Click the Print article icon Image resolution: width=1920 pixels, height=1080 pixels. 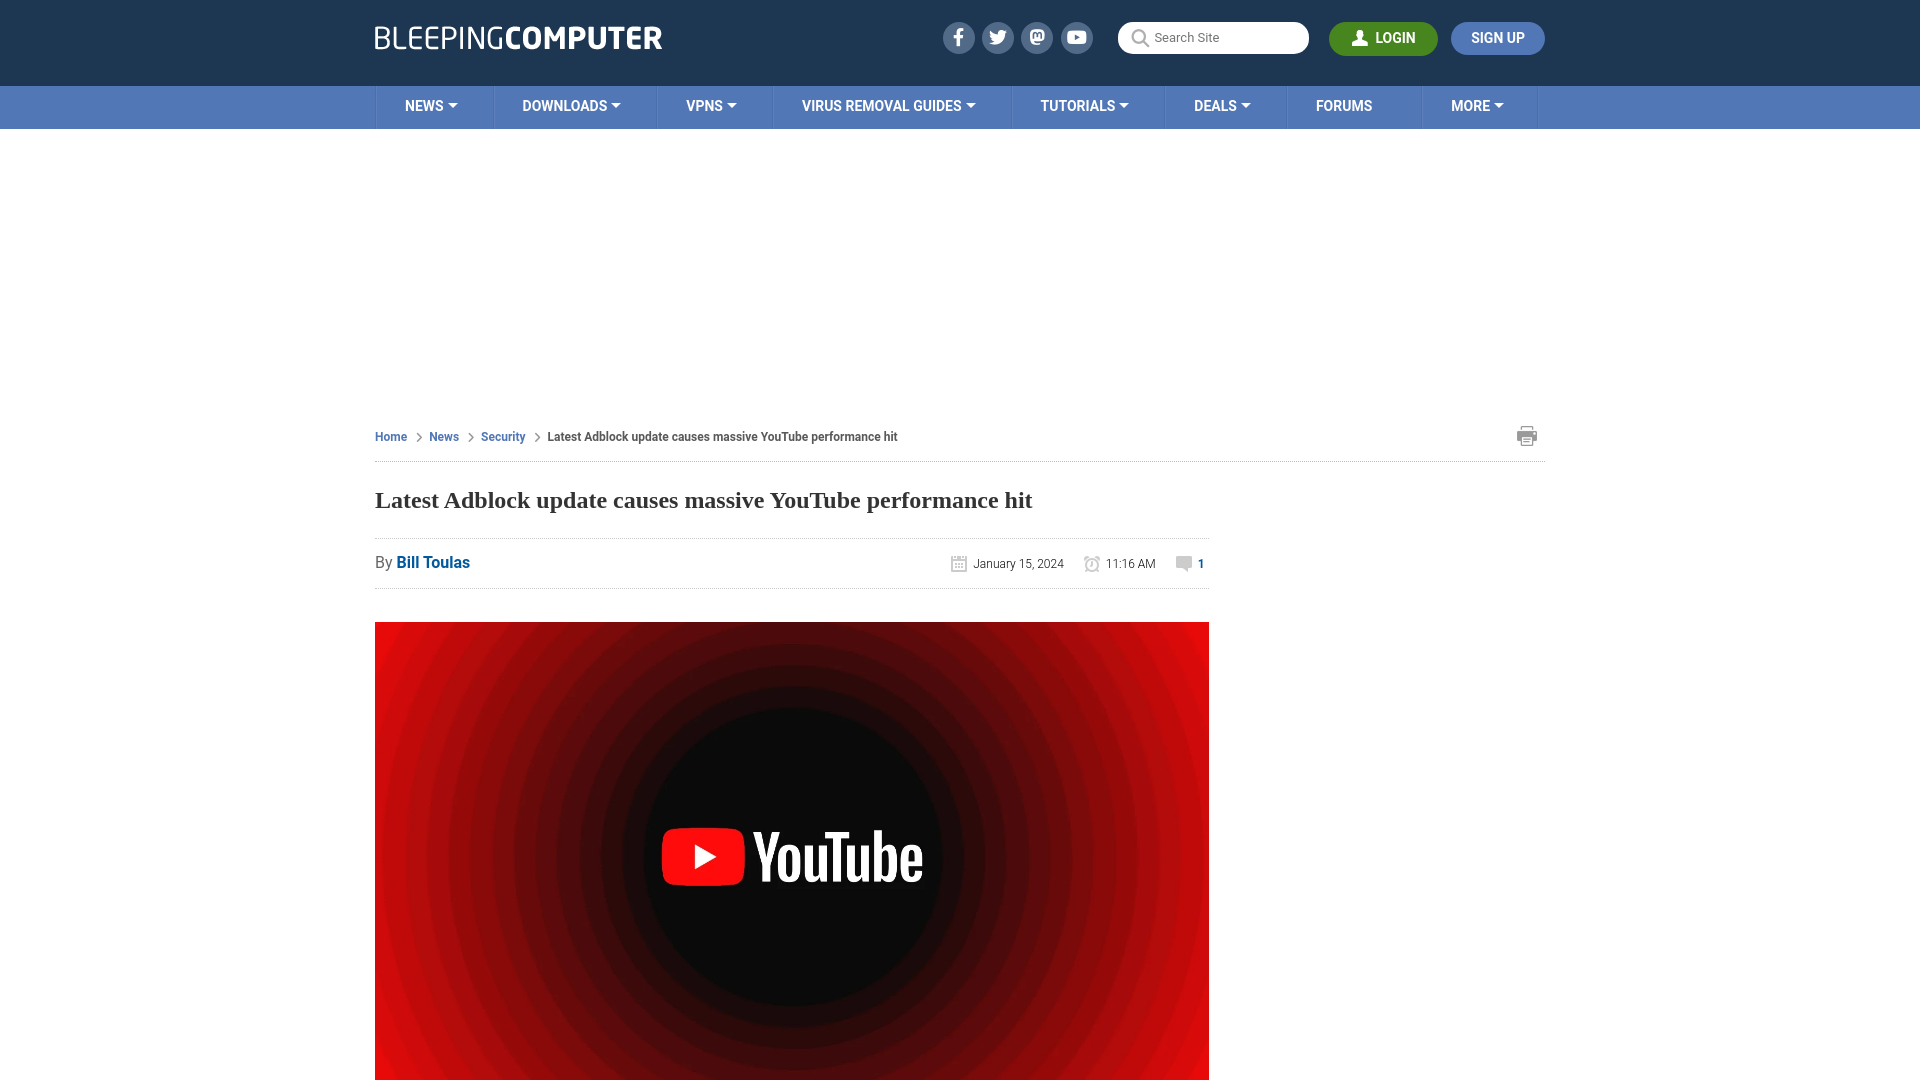point(1527,435)
